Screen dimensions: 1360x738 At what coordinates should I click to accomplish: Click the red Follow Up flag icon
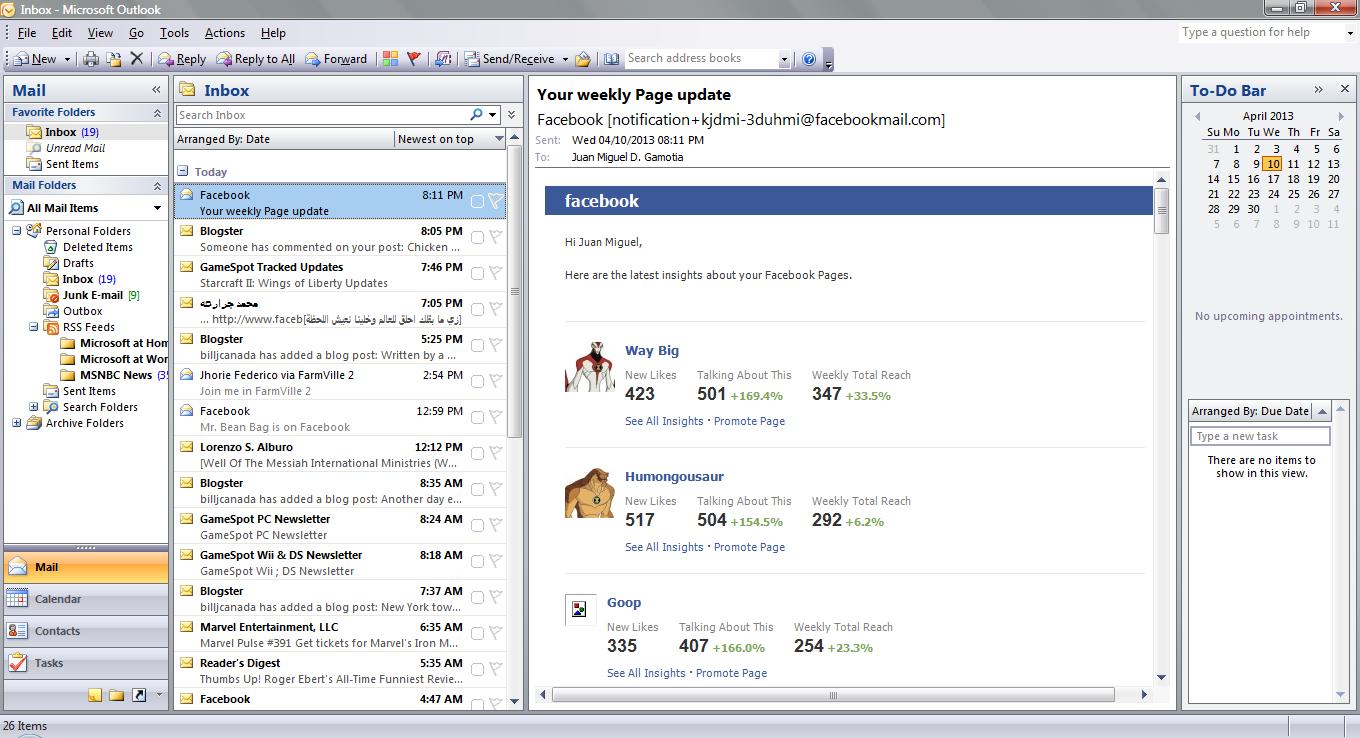pyautogui.click(x=414, y=59)
